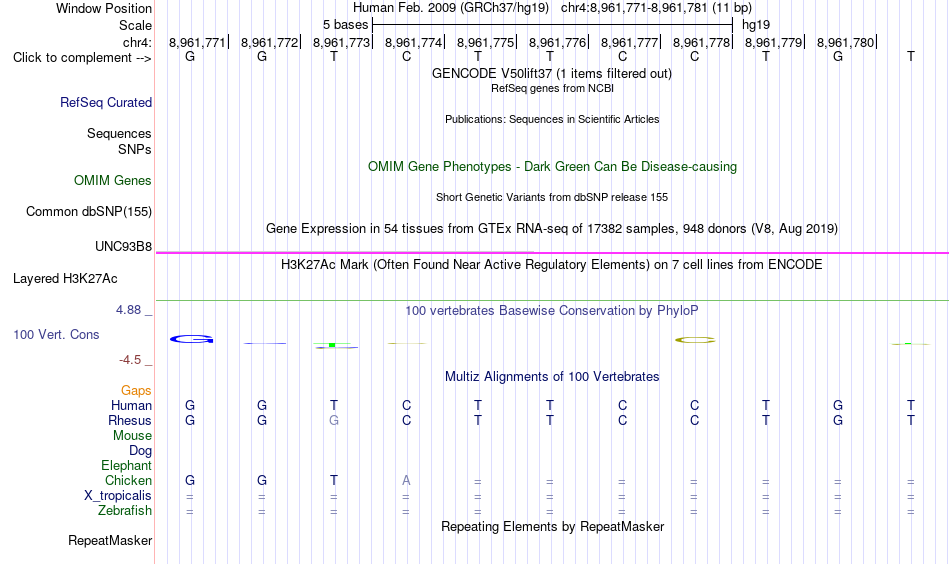
Task: Select the RepeatMasker track label
Action: pyautogui.click(x=110, y=540)
